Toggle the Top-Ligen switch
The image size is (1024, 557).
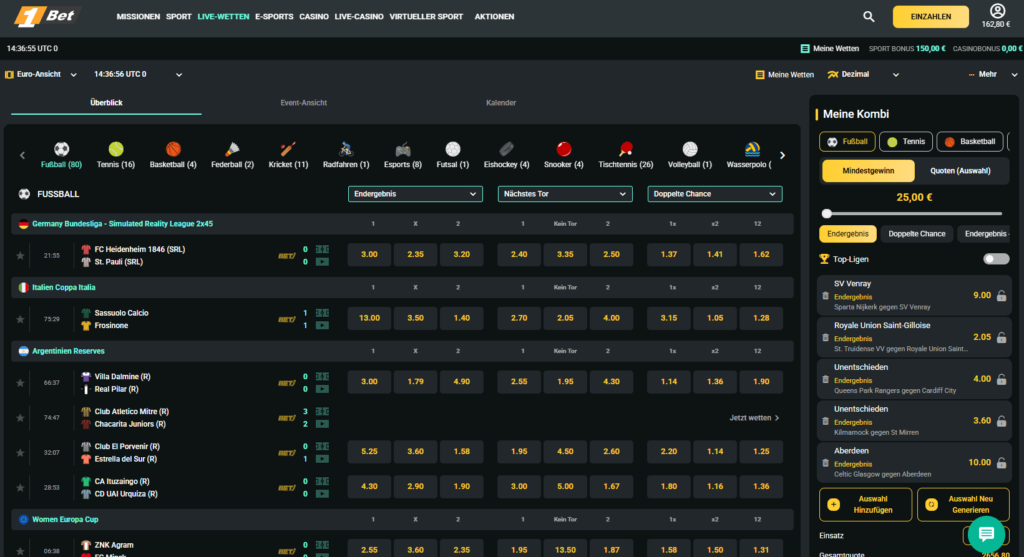click(x=996, y=259)
